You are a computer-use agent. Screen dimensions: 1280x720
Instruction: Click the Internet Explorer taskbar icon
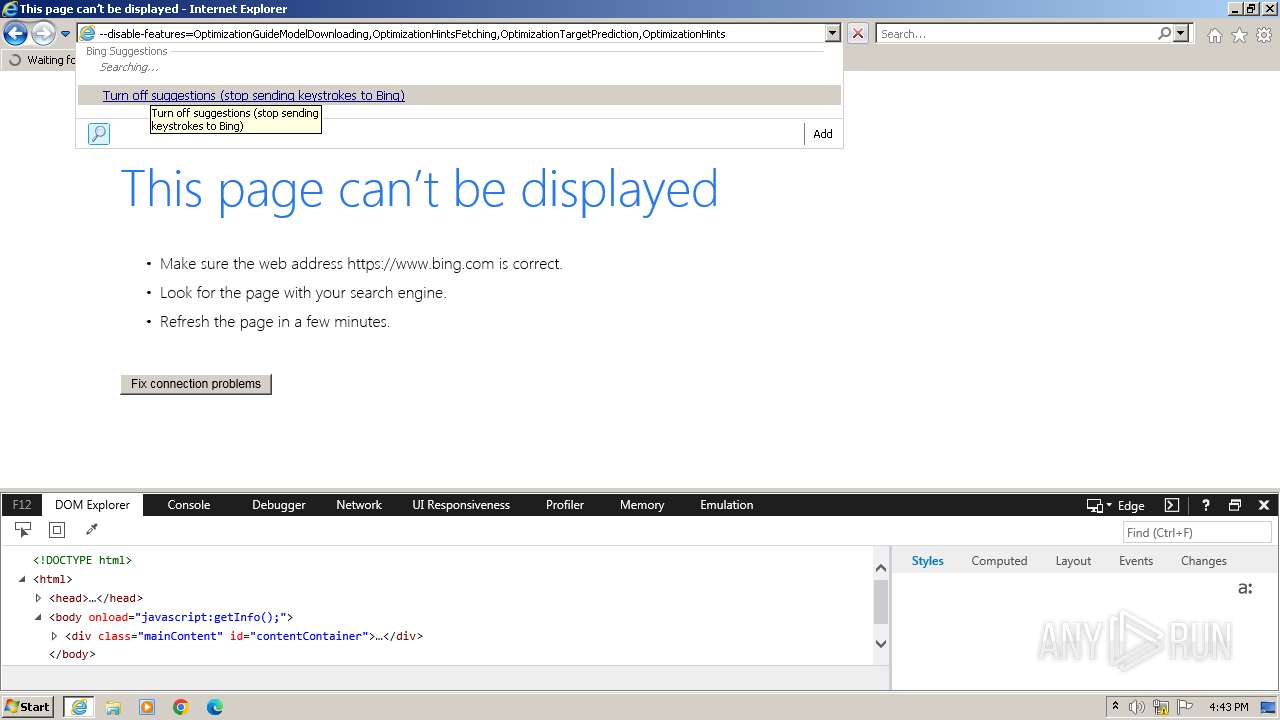click(x=78, y=707)
